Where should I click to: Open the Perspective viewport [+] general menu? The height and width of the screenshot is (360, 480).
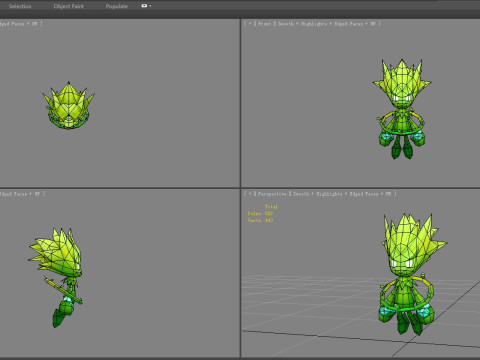pyautogui.click(x=250, y=194)
